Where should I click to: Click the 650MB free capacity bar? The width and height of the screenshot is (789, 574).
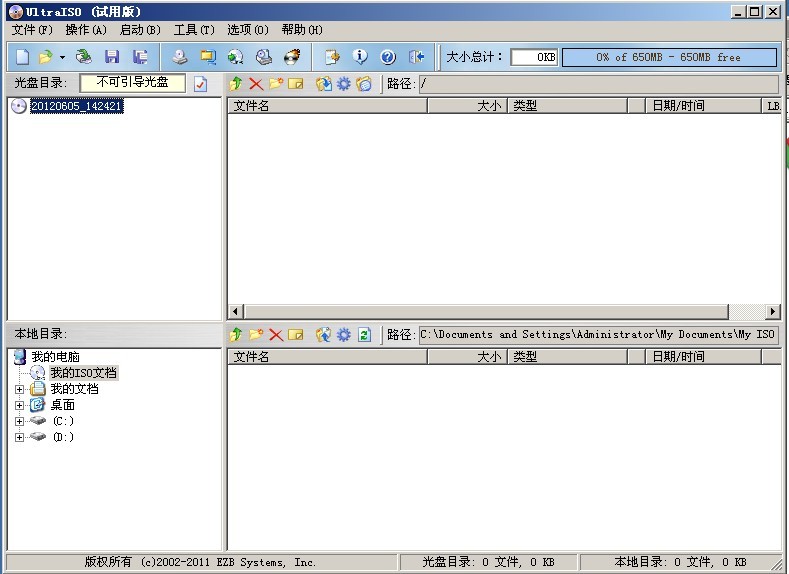click(669, 57)
